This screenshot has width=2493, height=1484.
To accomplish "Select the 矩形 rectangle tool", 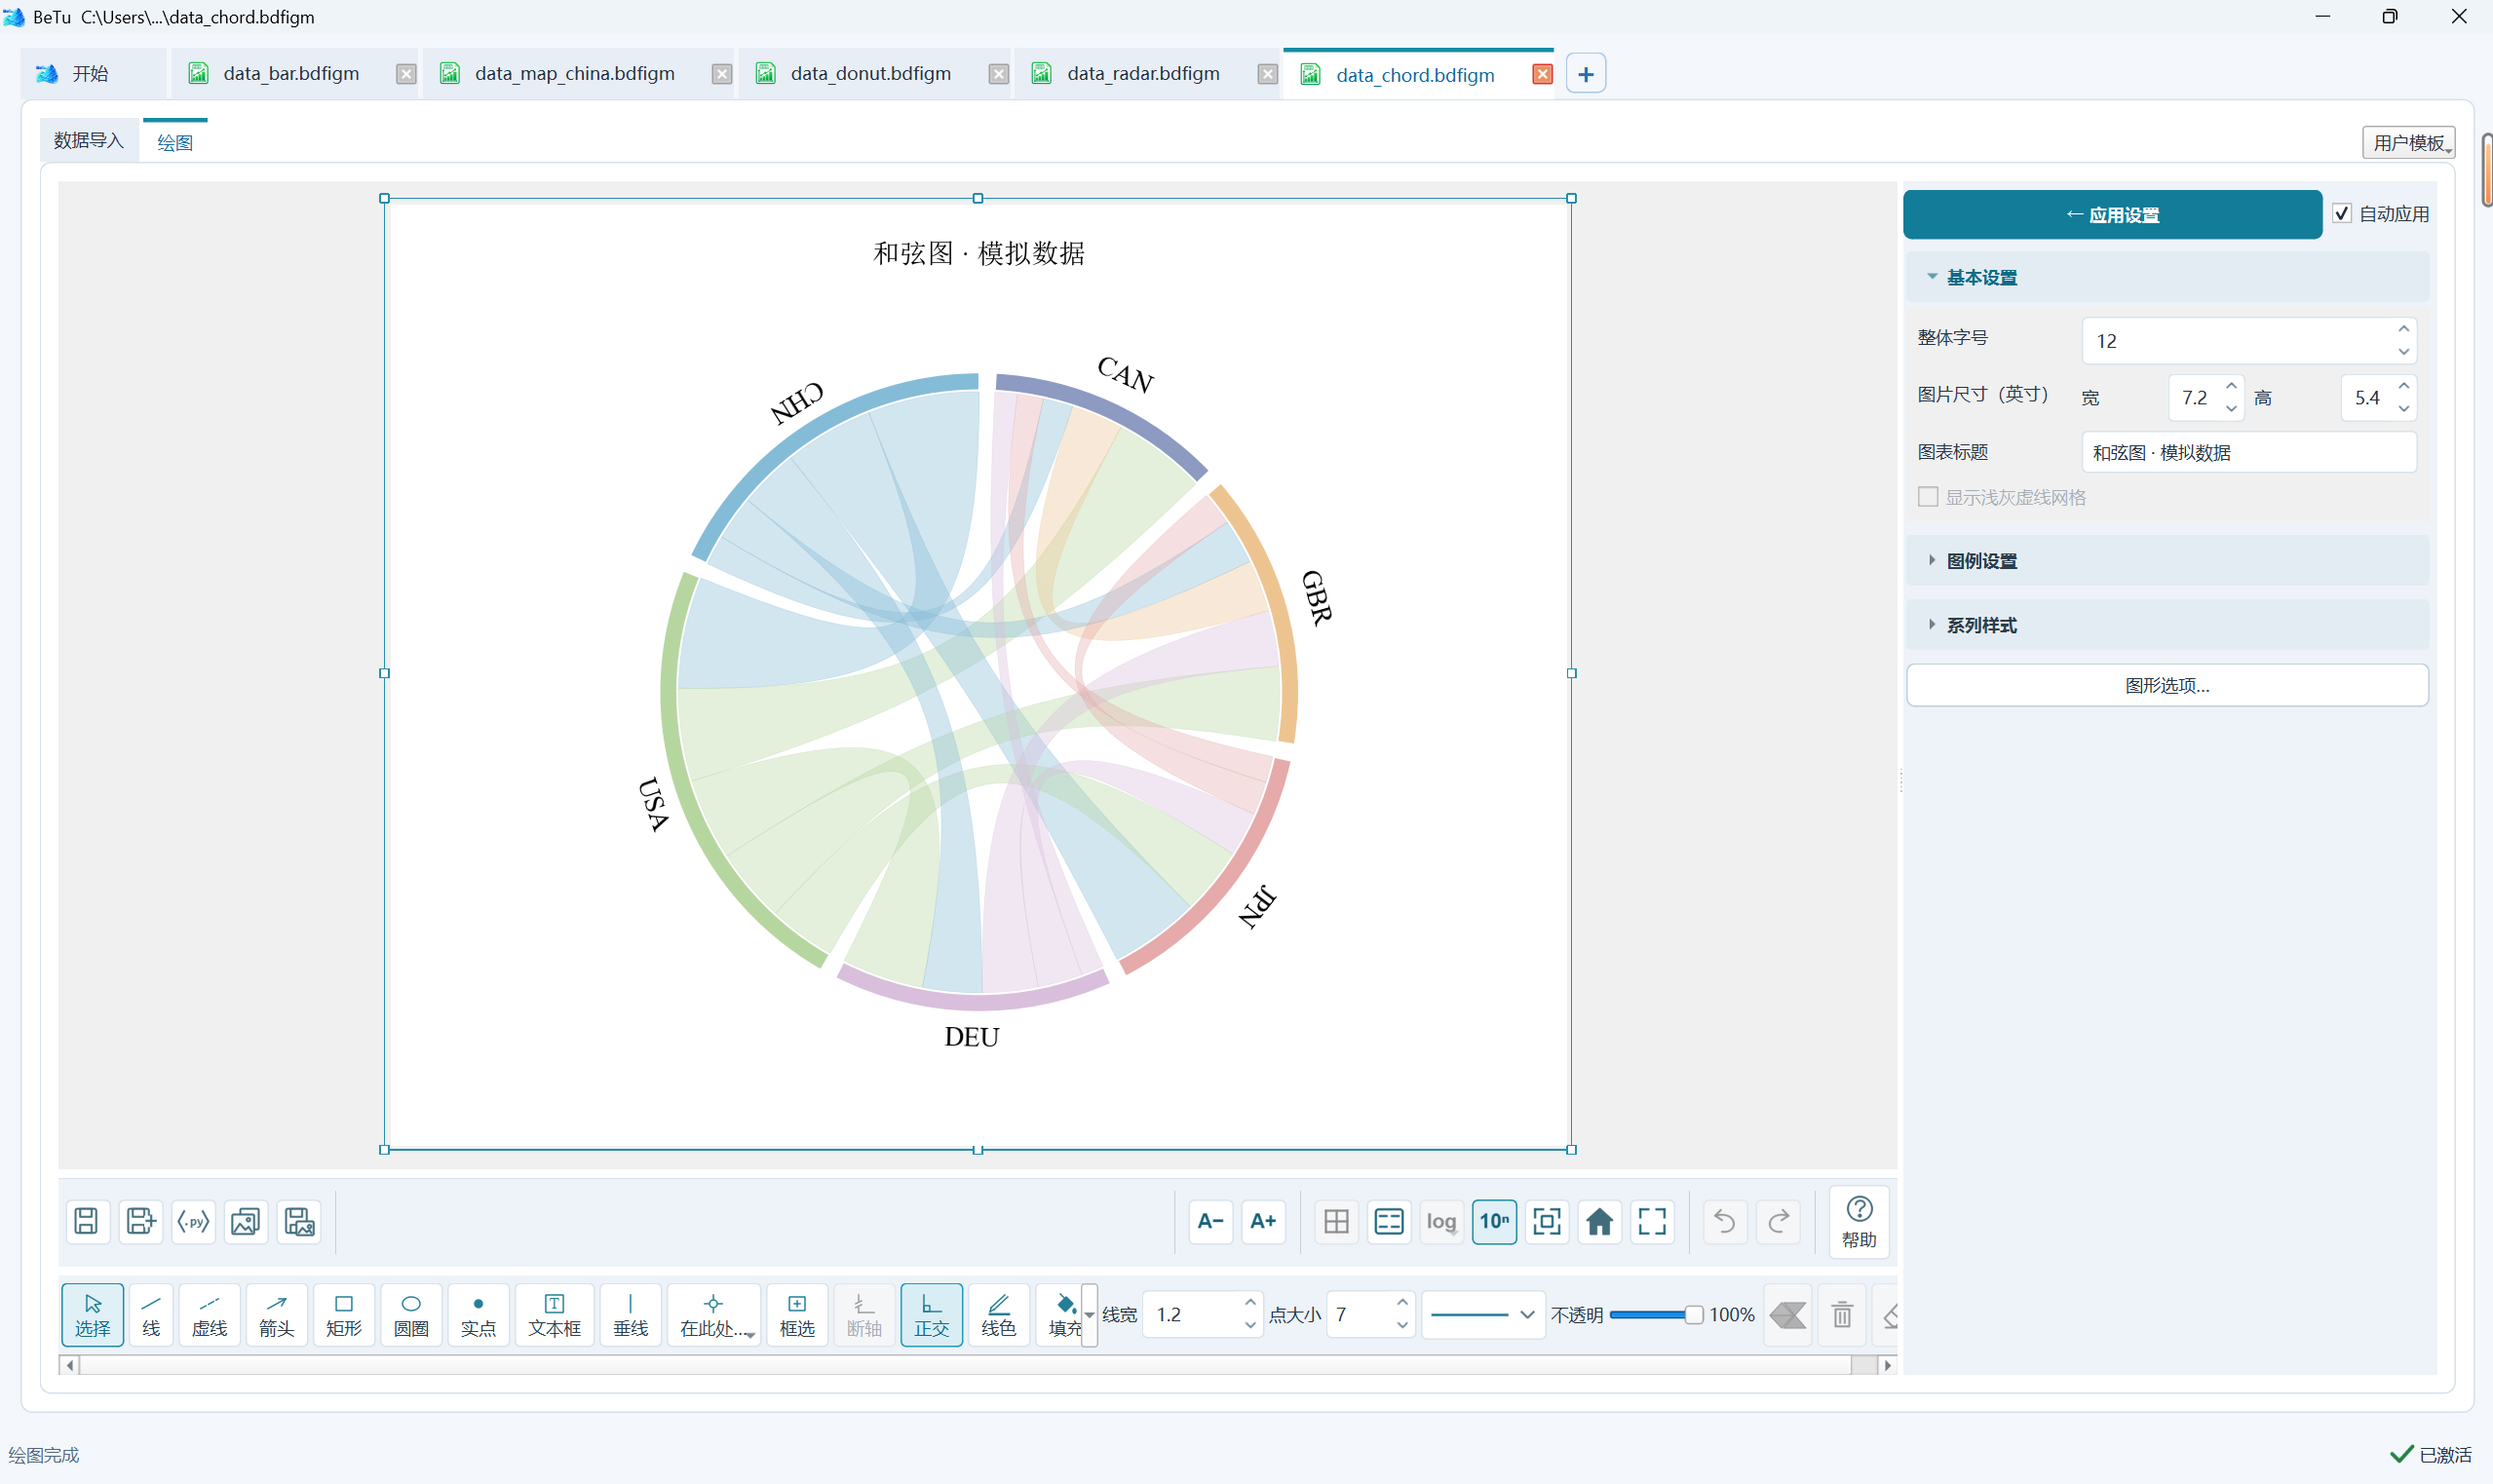I will pos(344,1314).
